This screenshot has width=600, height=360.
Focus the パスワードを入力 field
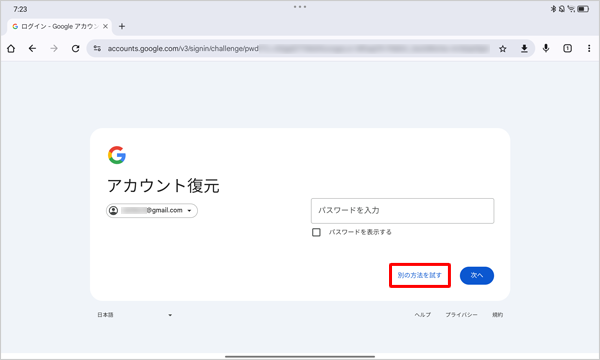pyautogui.click(x=403, y=211)
